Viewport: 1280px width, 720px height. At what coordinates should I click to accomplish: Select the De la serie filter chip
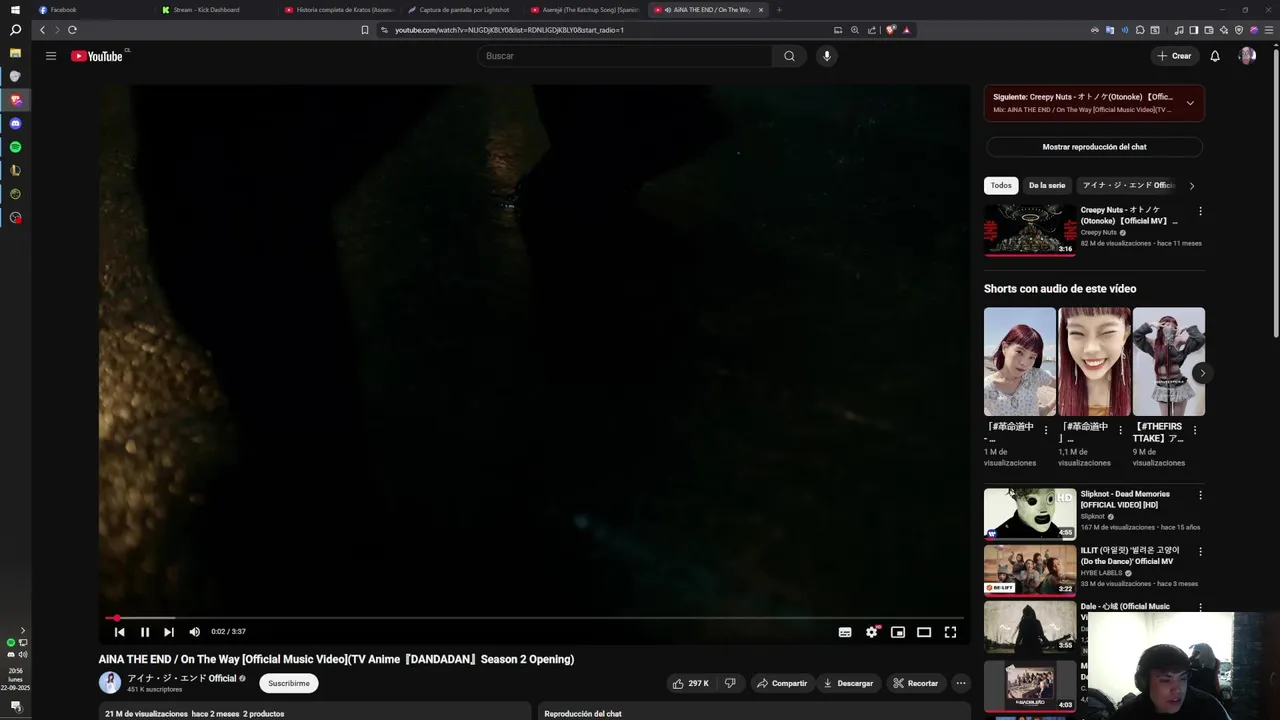coord(1047,185)
